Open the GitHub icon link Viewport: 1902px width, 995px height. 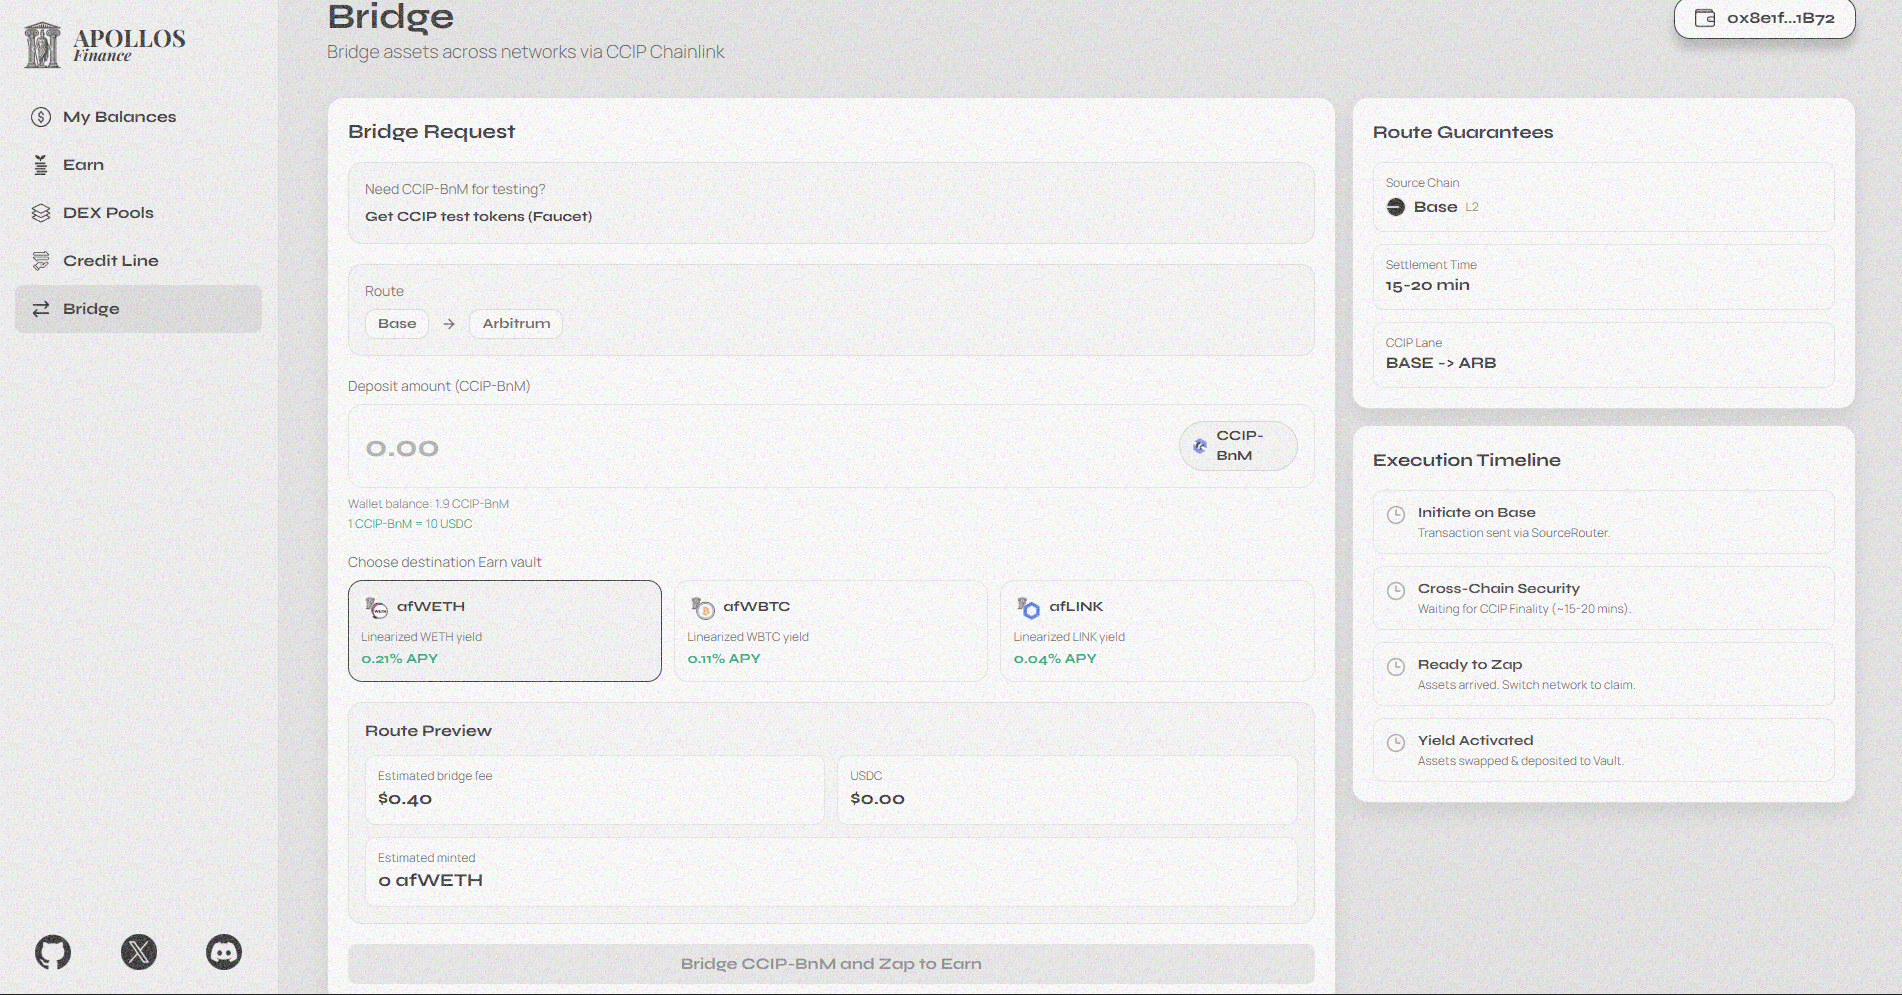[x=53, y=952]
